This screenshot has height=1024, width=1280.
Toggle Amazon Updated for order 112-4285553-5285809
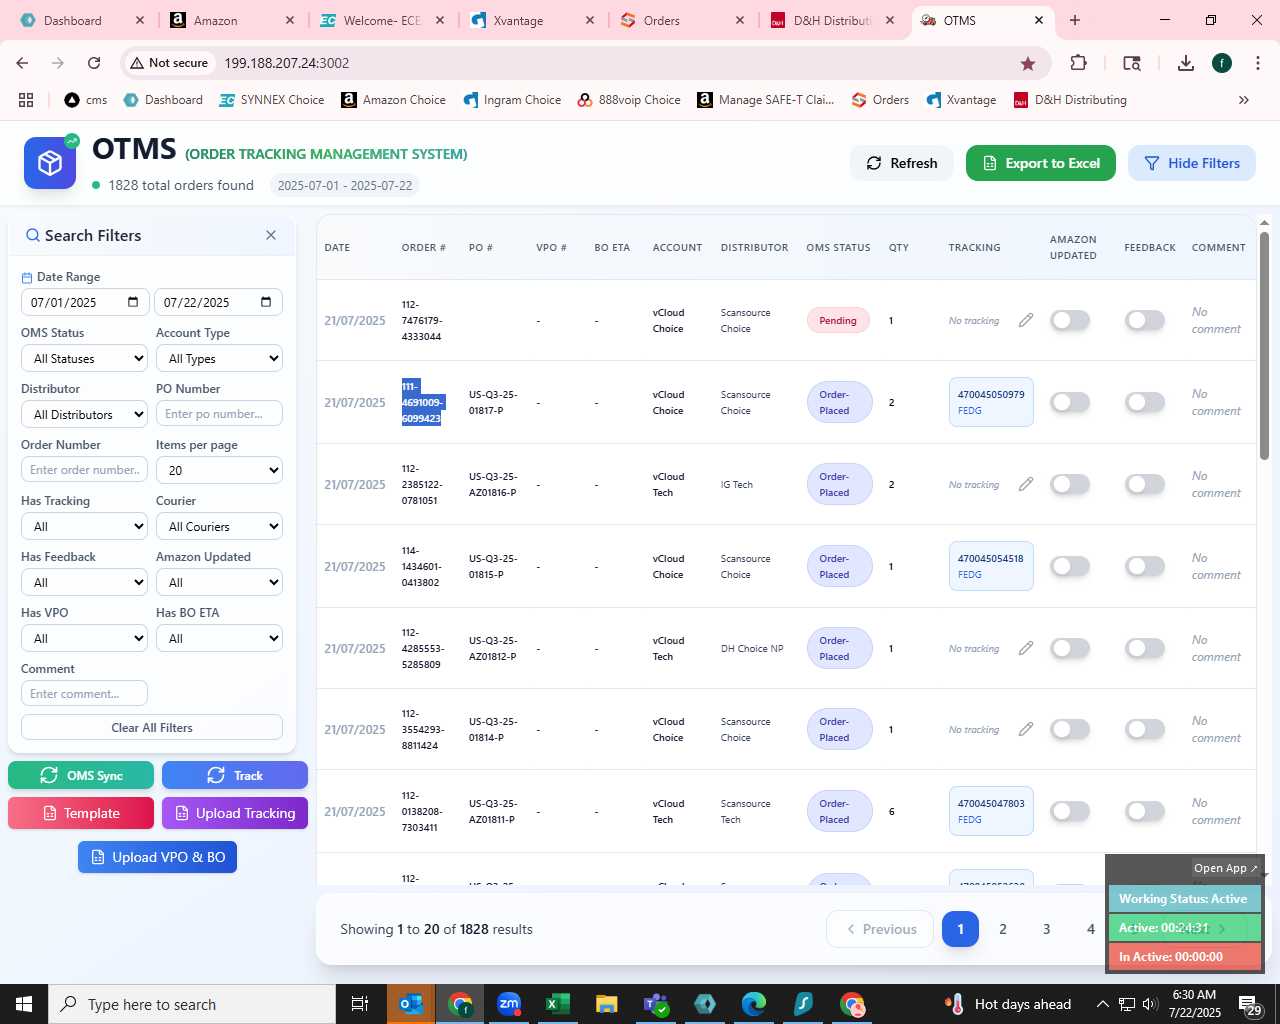[x=1069, y=648]
